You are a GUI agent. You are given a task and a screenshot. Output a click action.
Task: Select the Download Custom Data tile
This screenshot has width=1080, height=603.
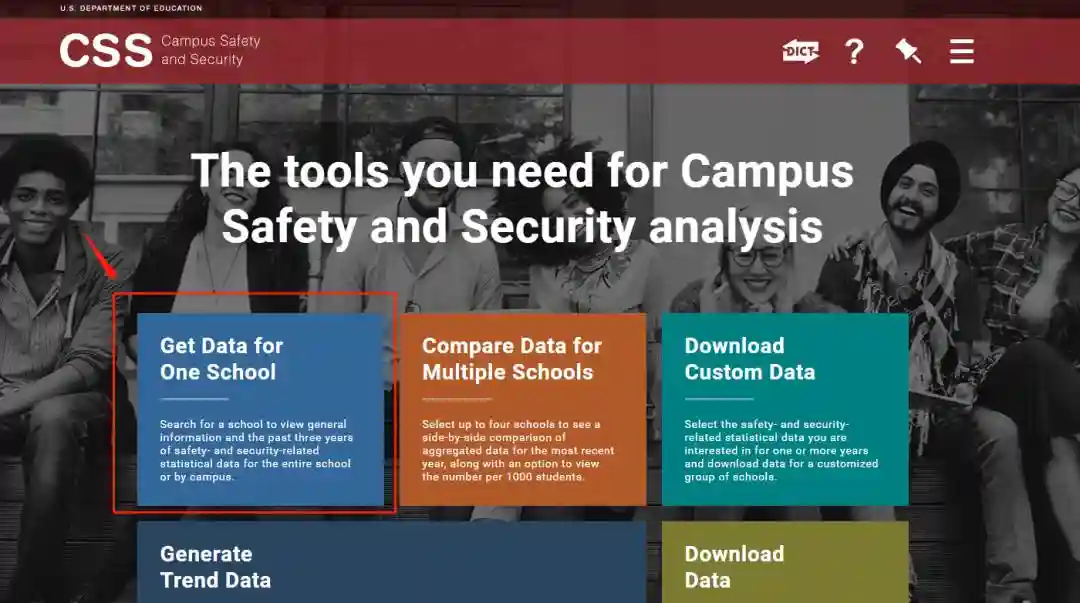[785, 409]
